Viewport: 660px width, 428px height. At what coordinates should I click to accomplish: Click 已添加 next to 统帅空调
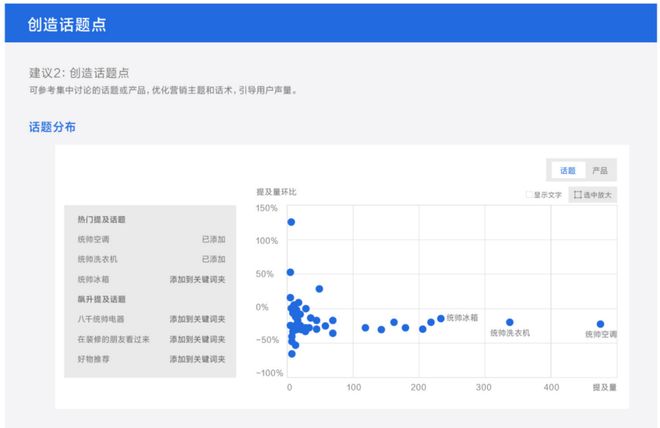[213, 239]
